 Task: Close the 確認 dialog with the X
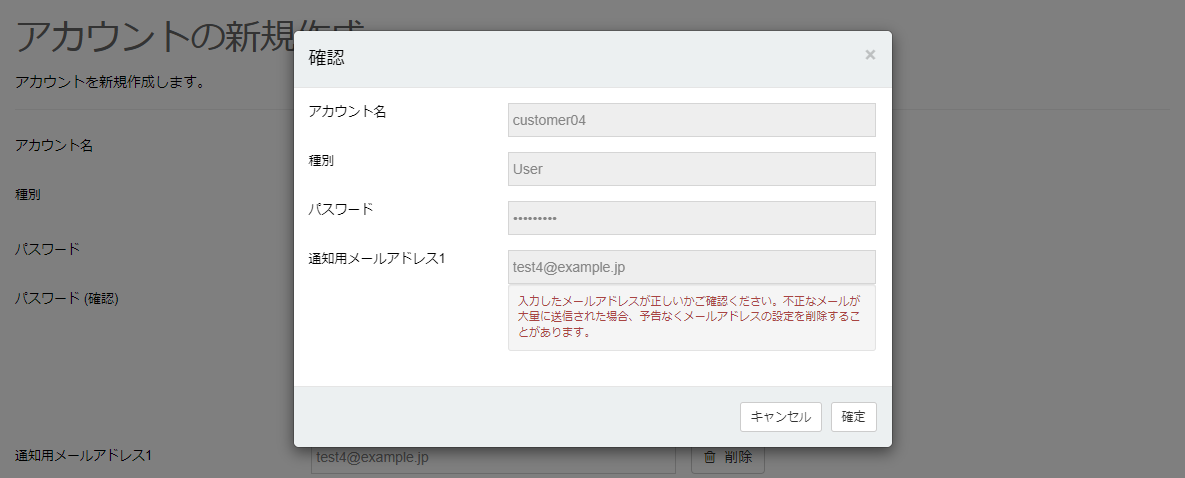pyautogui.click(x=870, y=55)
